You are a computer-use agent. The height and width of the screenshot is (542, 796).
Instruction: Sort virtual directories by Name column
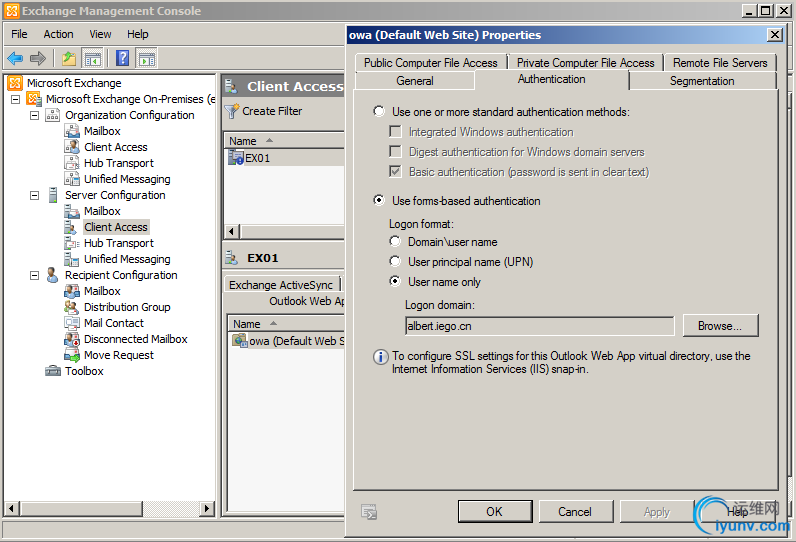coord(286,324)
